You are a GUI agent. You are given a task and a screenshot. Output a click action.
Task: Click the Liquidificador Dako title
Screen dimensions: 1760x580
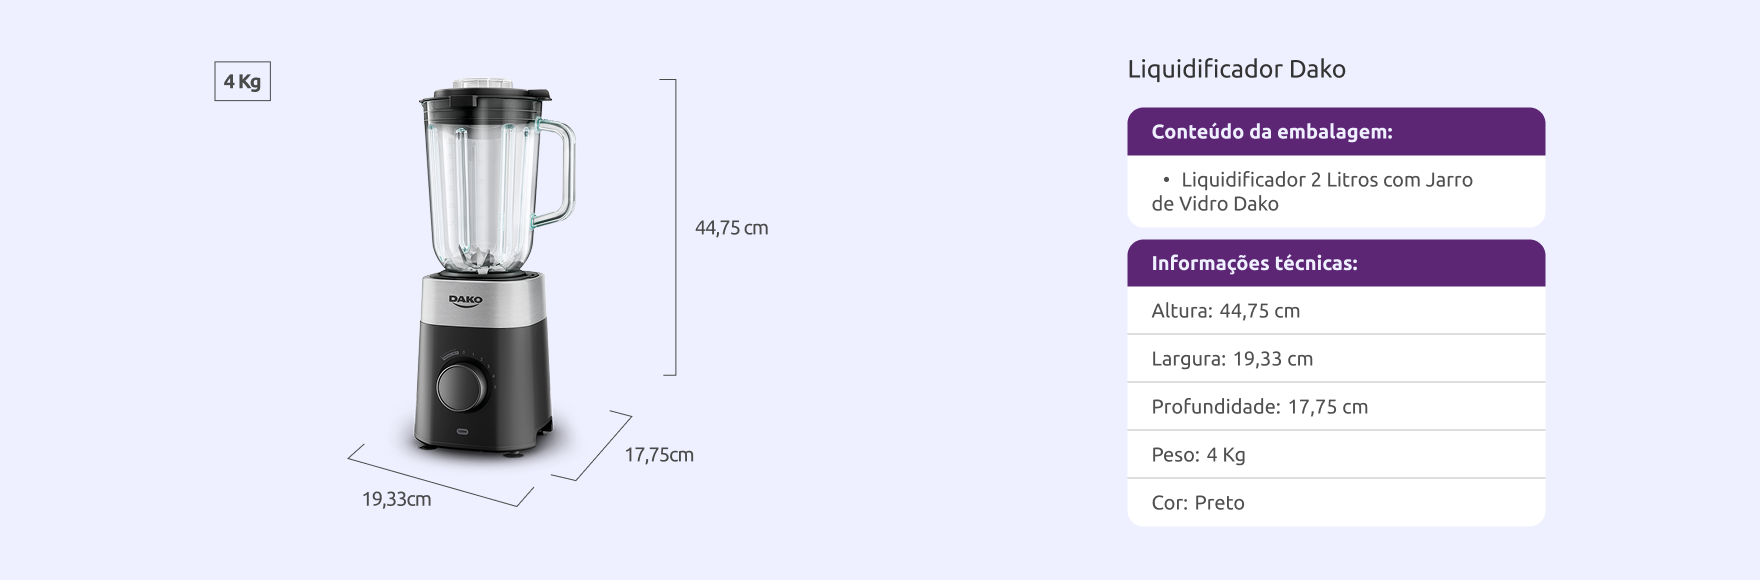point(1236,69)
